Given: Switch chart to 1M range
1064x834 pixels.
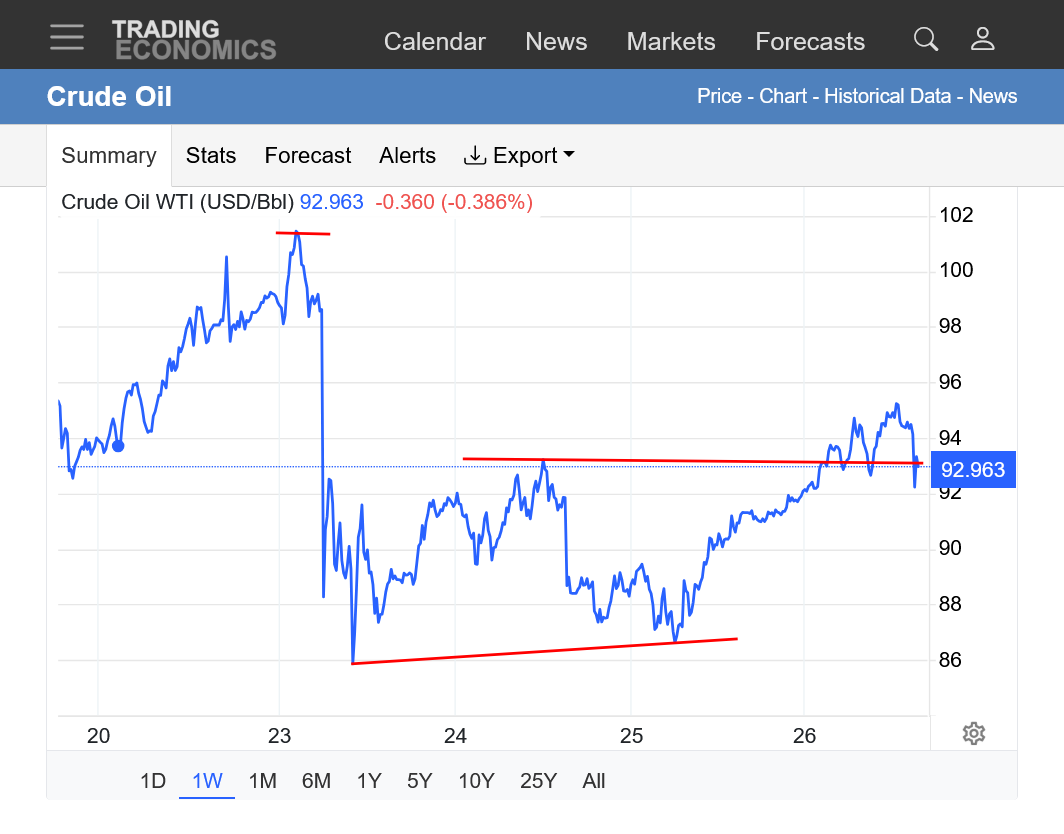Looking at the screenshot, I should pyautogui.click(x=262, y=781).
